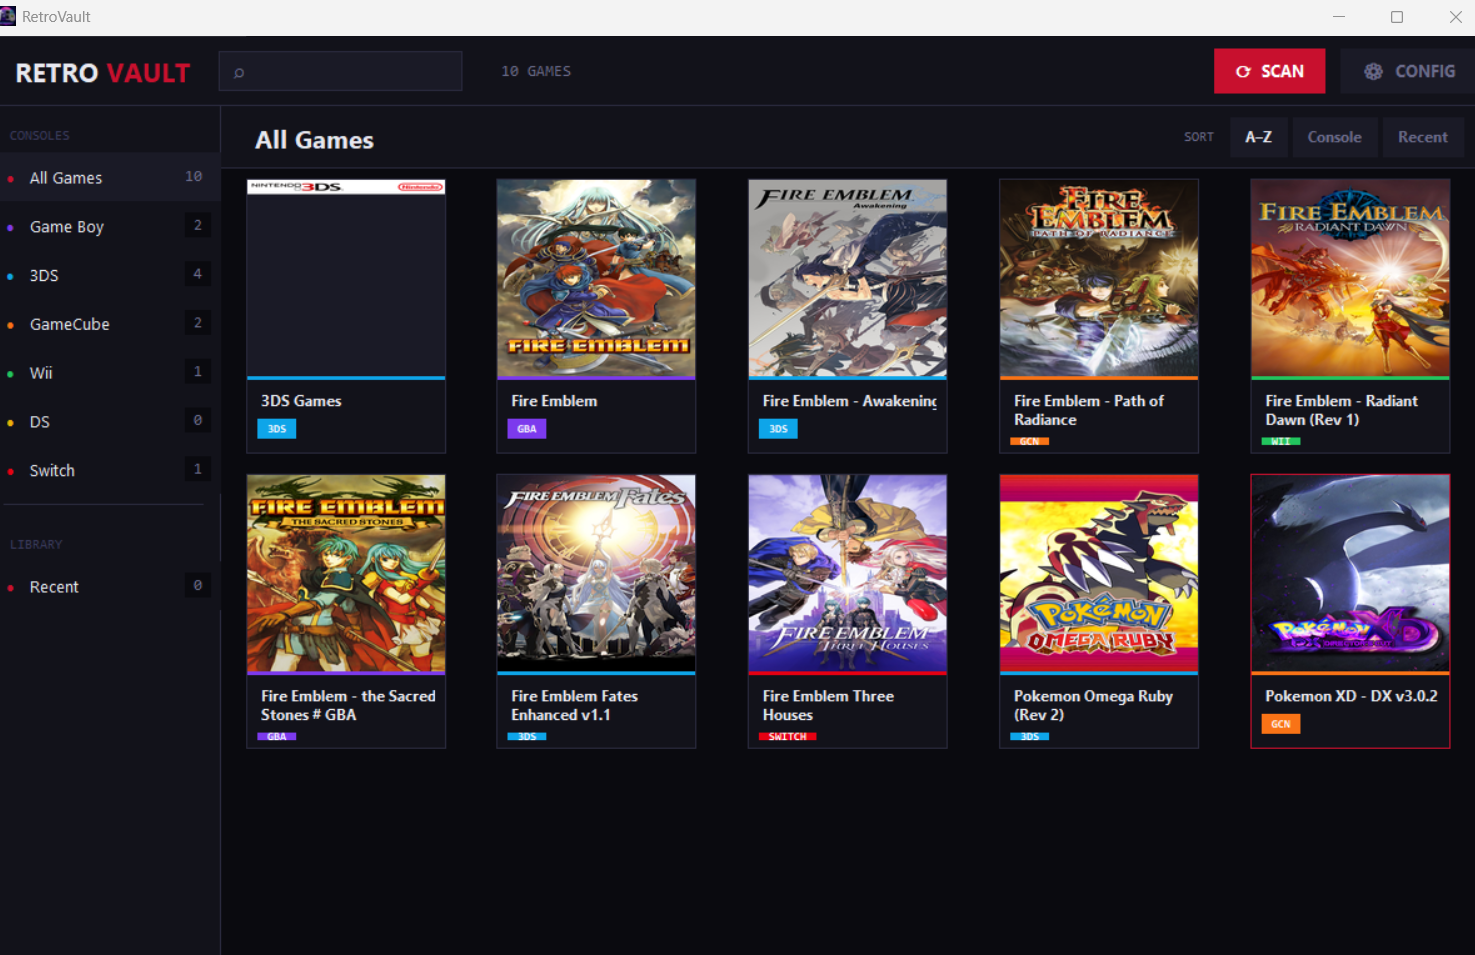Click the title 'Fire Emblem Three Houses'

point(828,705)
